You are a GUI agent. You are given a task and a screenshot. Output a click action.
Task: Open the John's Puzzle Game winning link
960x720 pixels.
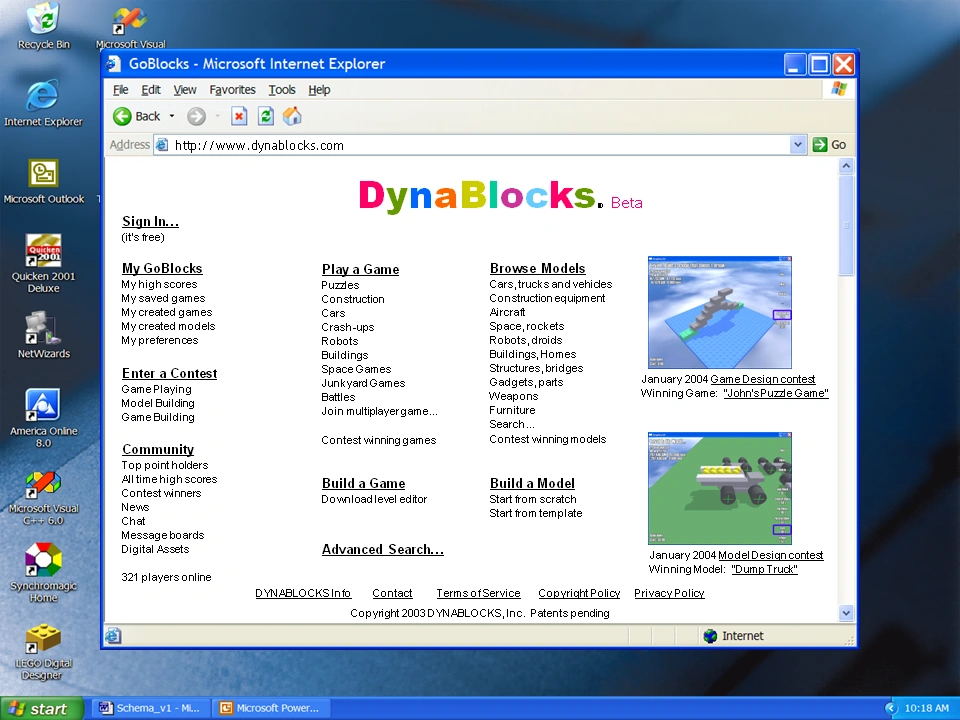click(776, 393)
